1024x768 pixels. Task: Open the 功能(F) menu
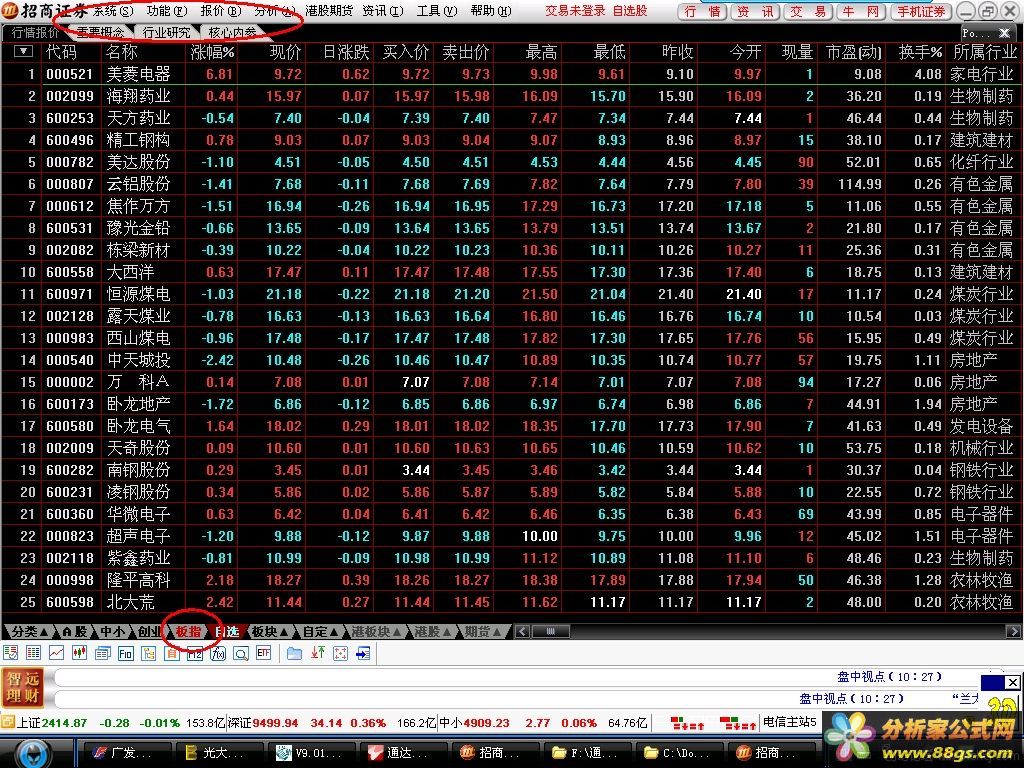[x=167, y=11]
